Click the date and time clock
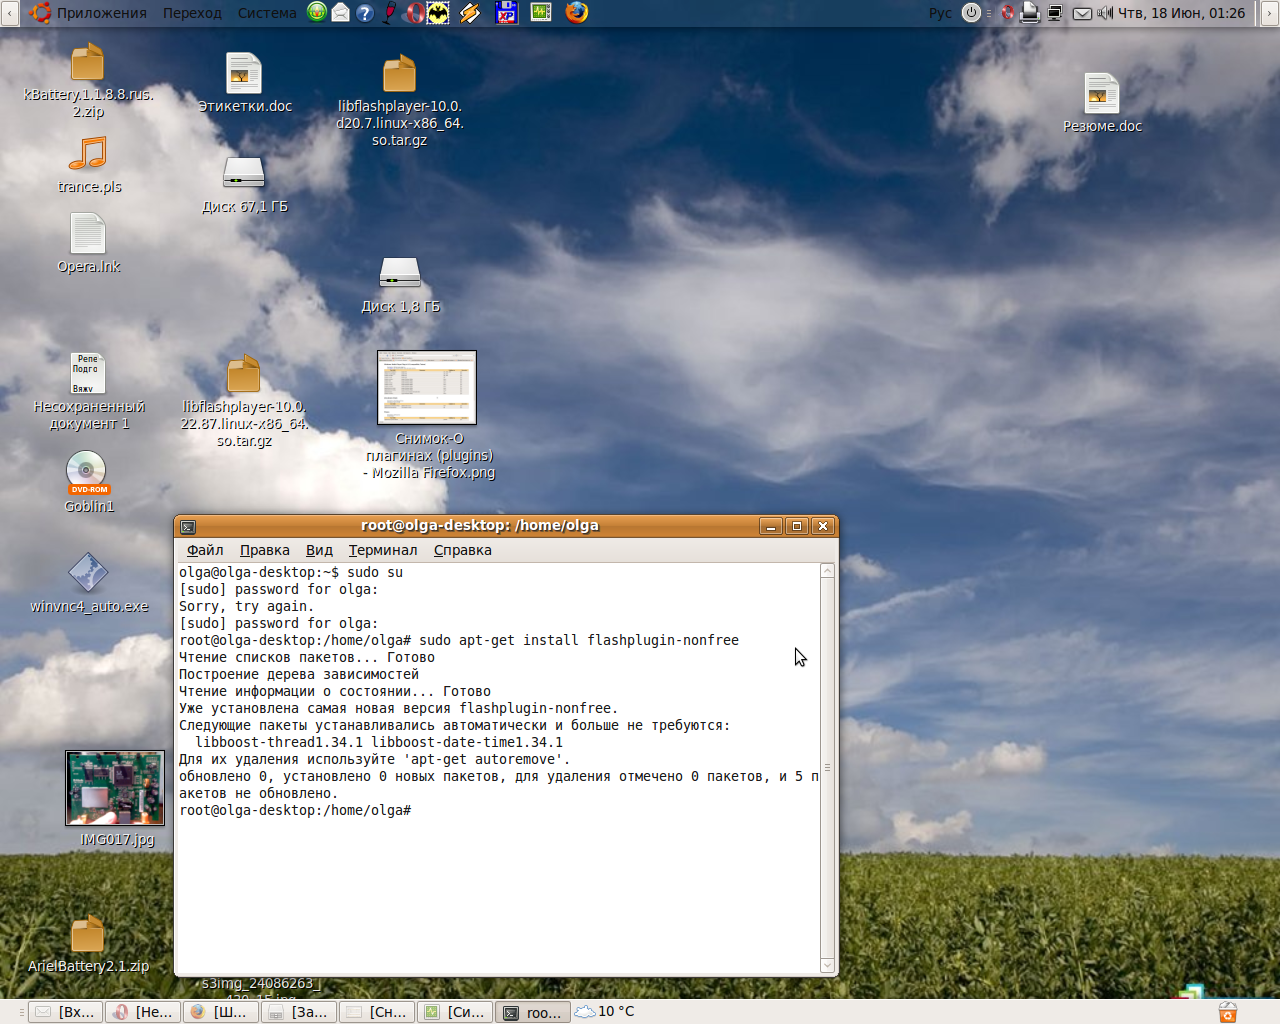Screen dimensions: 1280x1024 [1181, 13]
